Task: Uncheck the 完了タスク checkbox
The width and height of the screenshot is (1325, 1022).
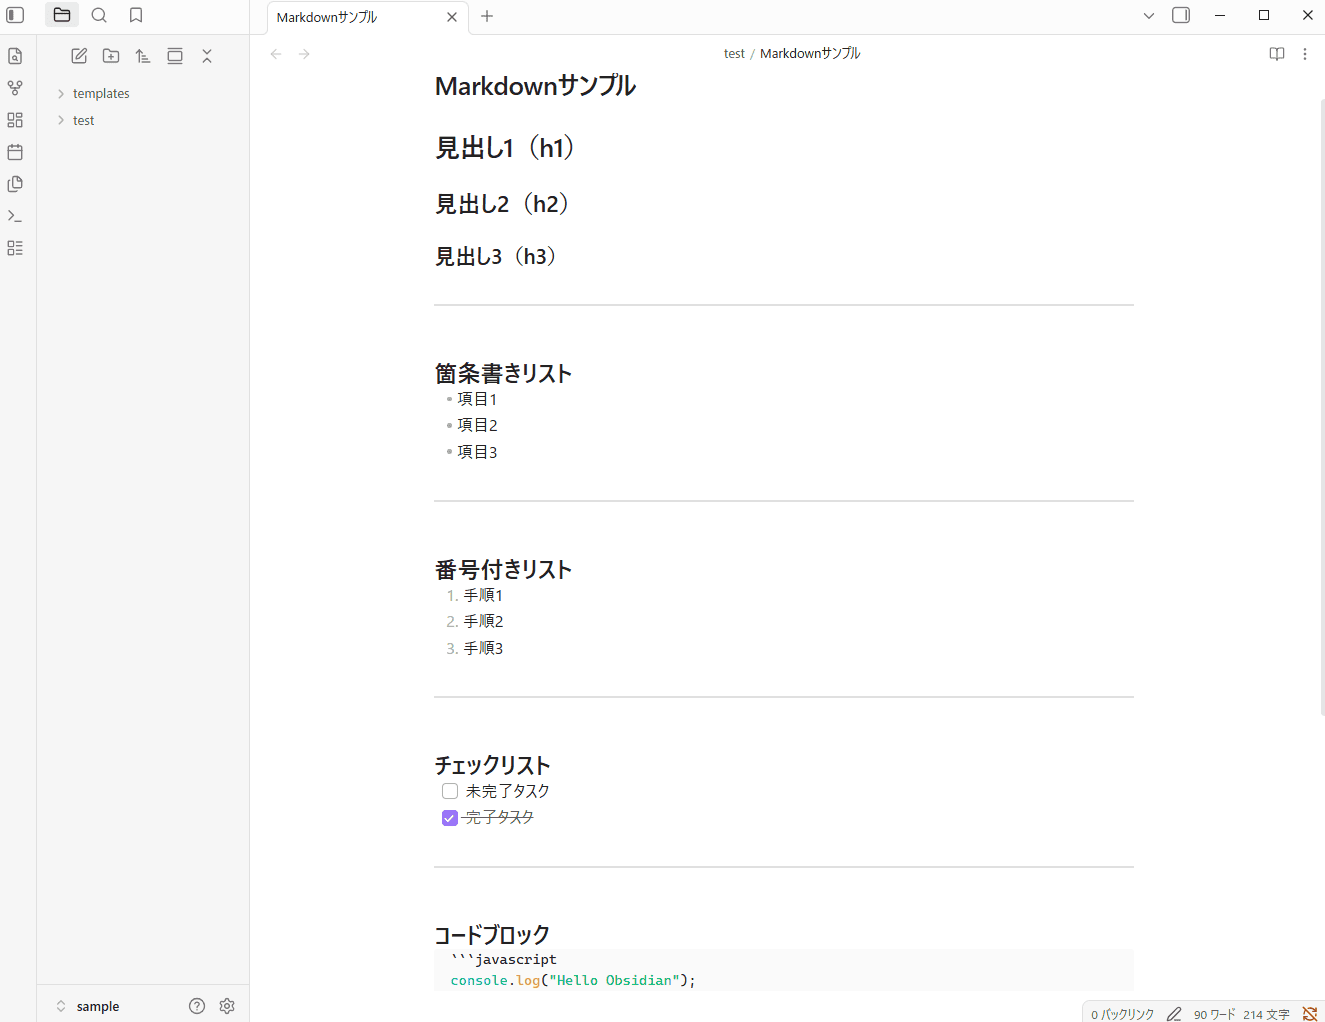Action: coord(449,817)
